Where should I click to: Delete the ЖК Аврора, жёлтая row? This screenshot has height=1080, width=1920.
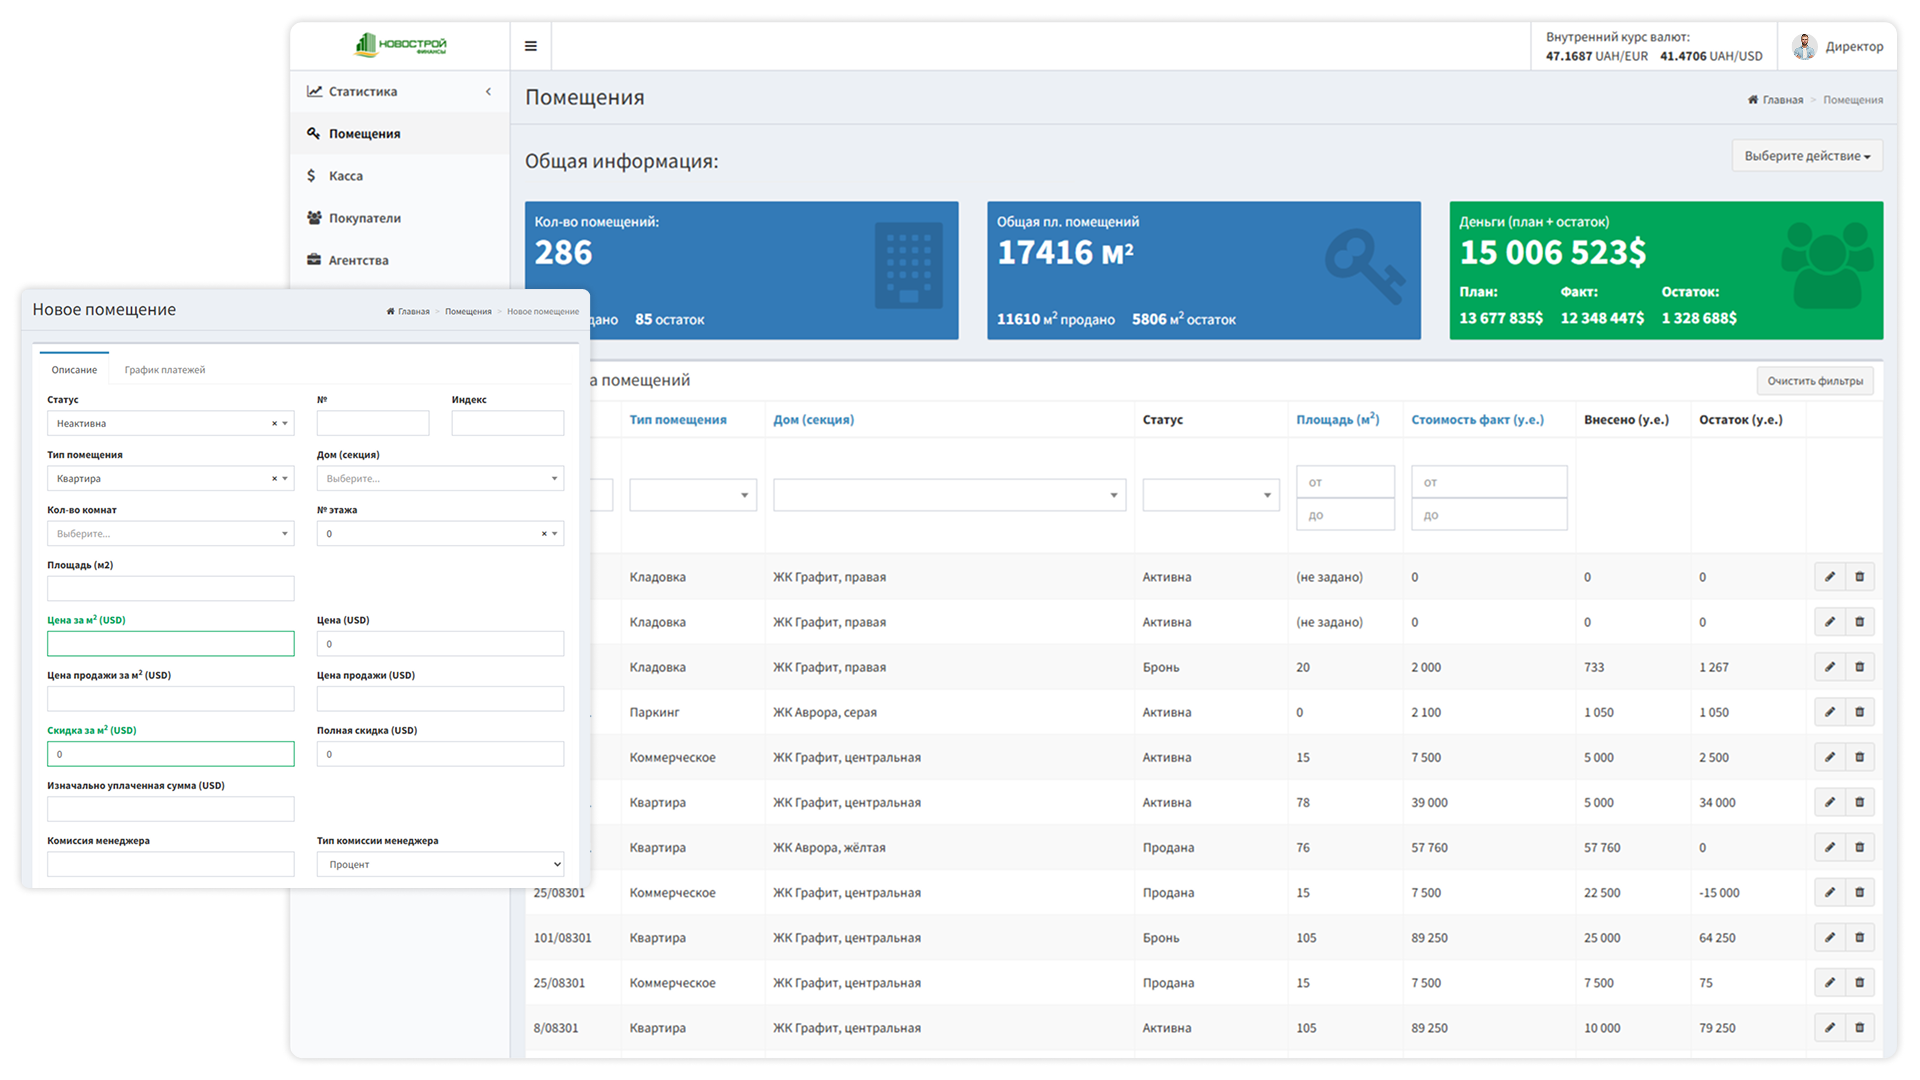(x=1859, y=847)
